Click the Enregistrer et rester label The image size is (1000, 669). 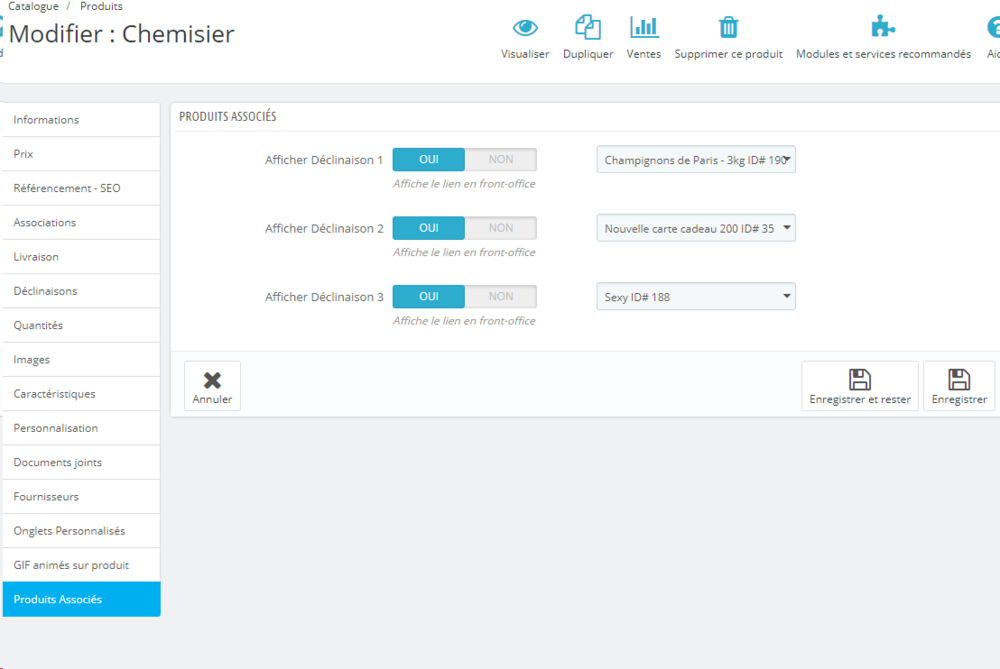[x=860, y=399]
